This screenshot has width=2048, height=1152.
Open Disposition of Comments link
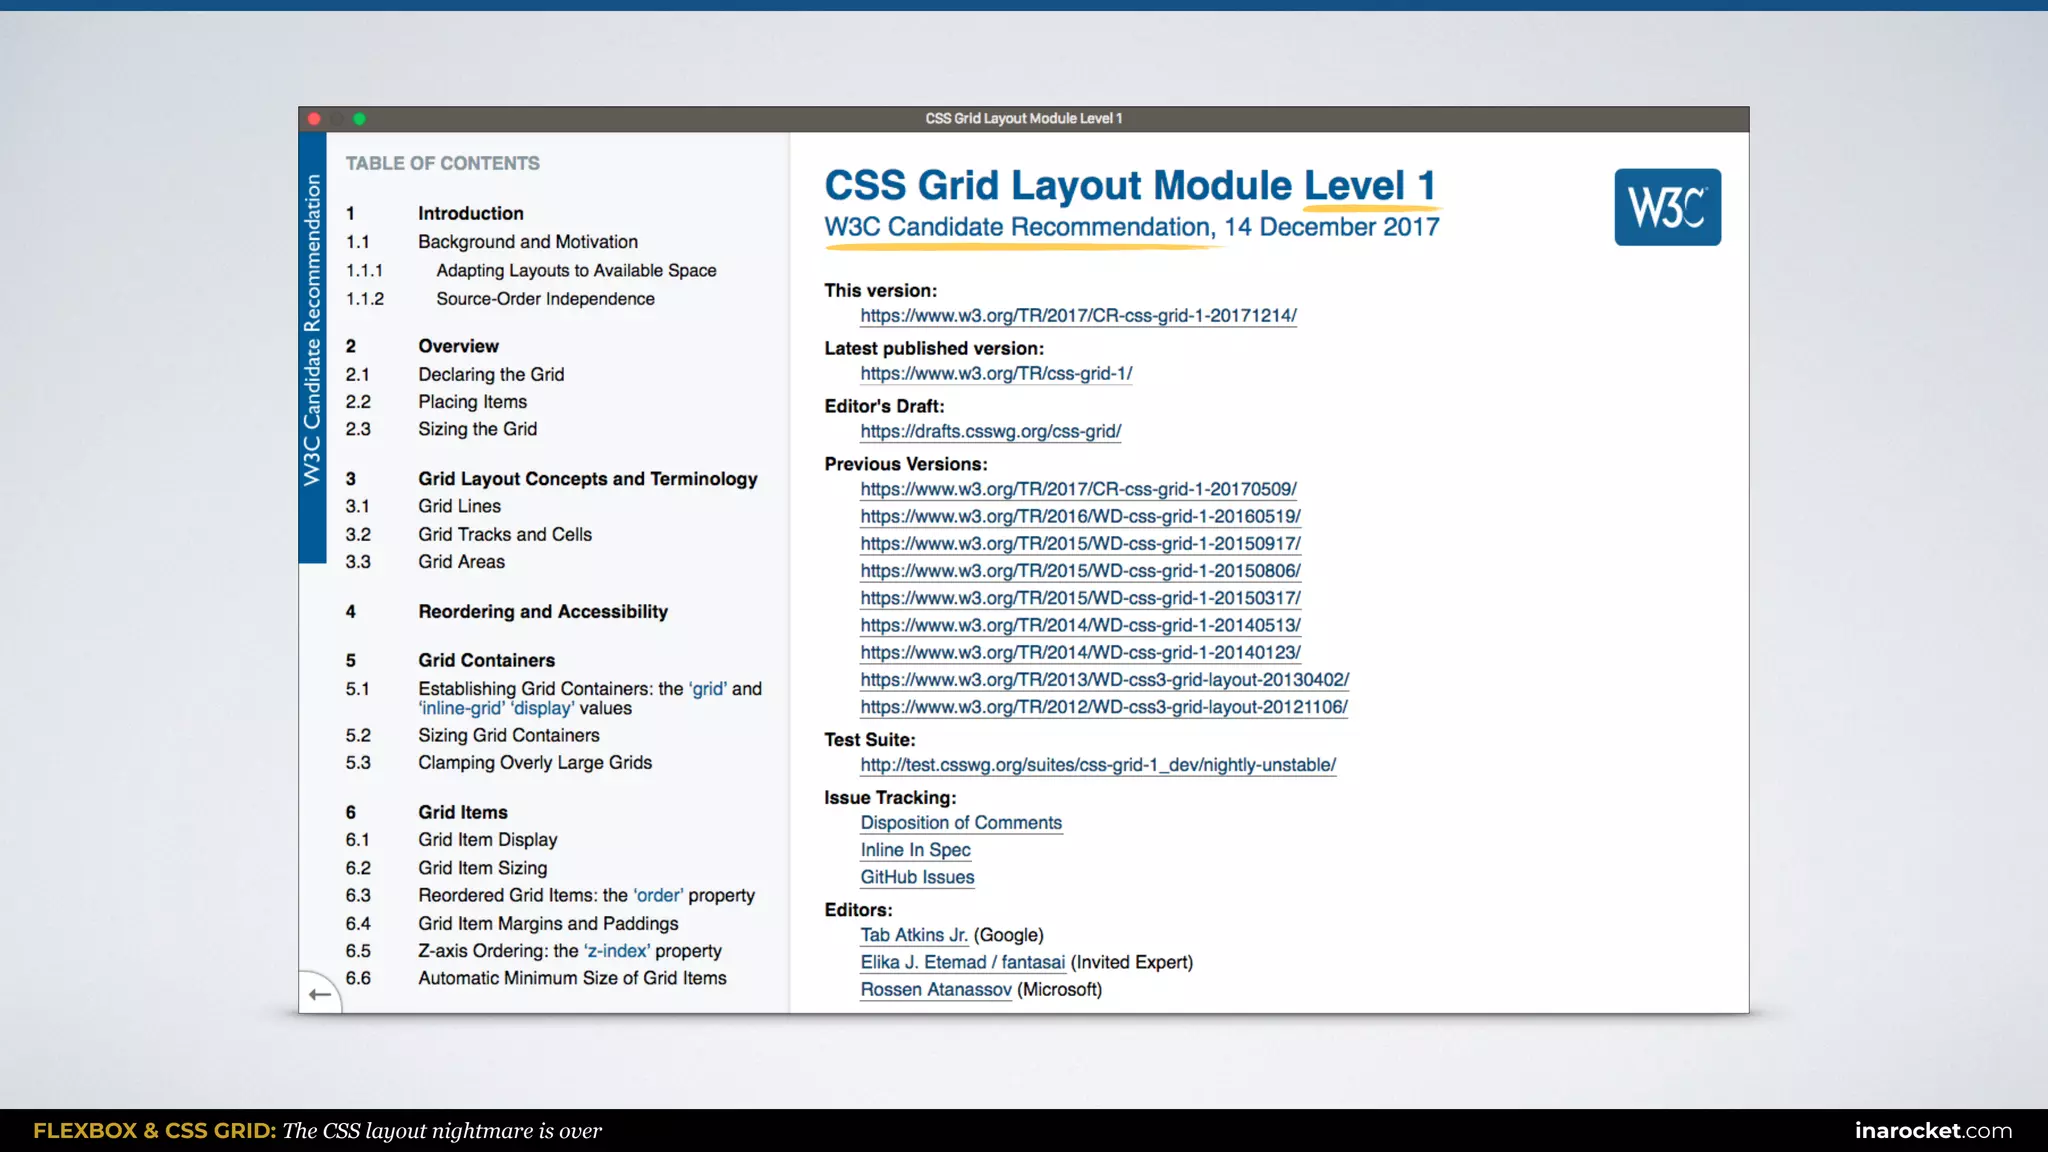point(961,823)
